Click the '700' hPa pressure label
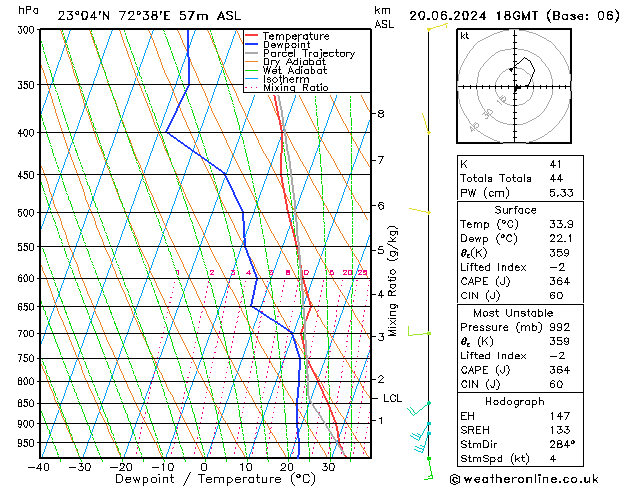This screenshot has height=486, width=629. click(x=28, y=334)
